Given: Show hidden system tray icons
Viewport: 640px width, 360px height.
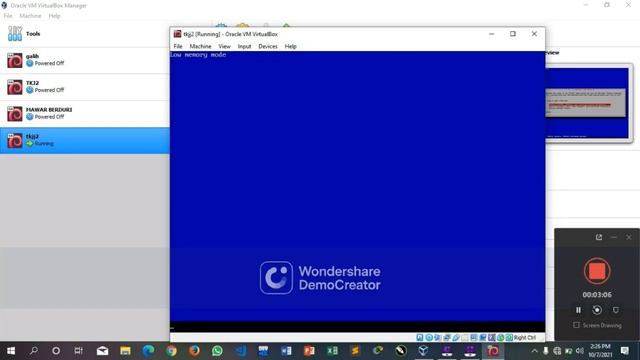Looking at the screenshot, I should pos(534,351).
